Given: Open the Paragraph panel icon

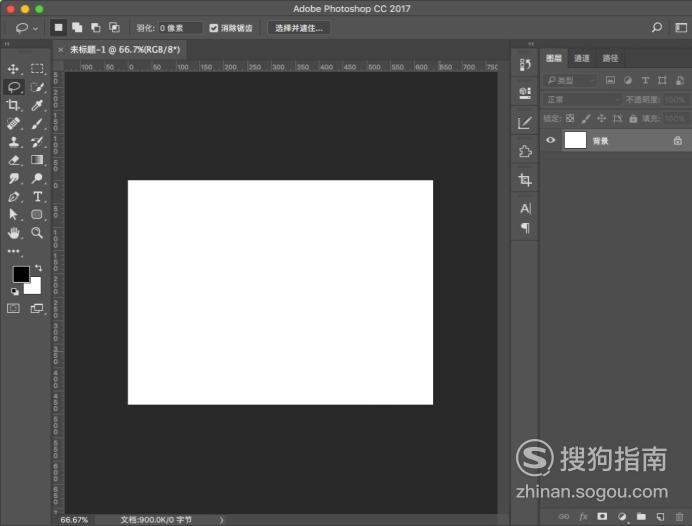Looking at the screenshot, I should pos(525,228).
